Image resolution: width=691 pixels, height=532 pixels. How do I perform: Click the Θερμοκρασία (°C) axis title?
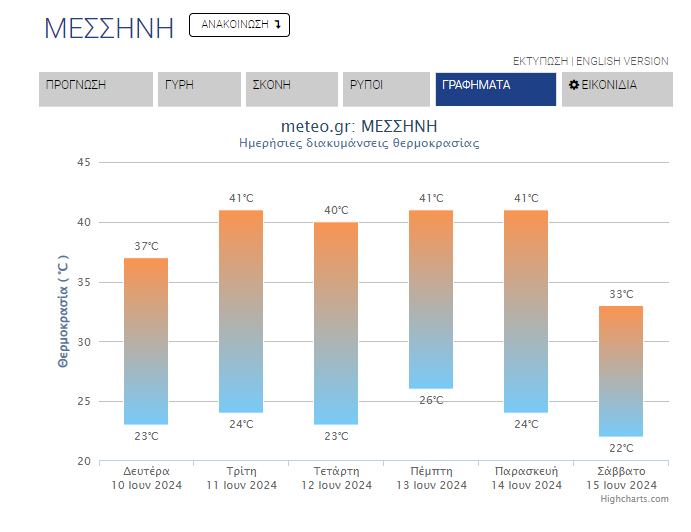click(x=63, y=311)
